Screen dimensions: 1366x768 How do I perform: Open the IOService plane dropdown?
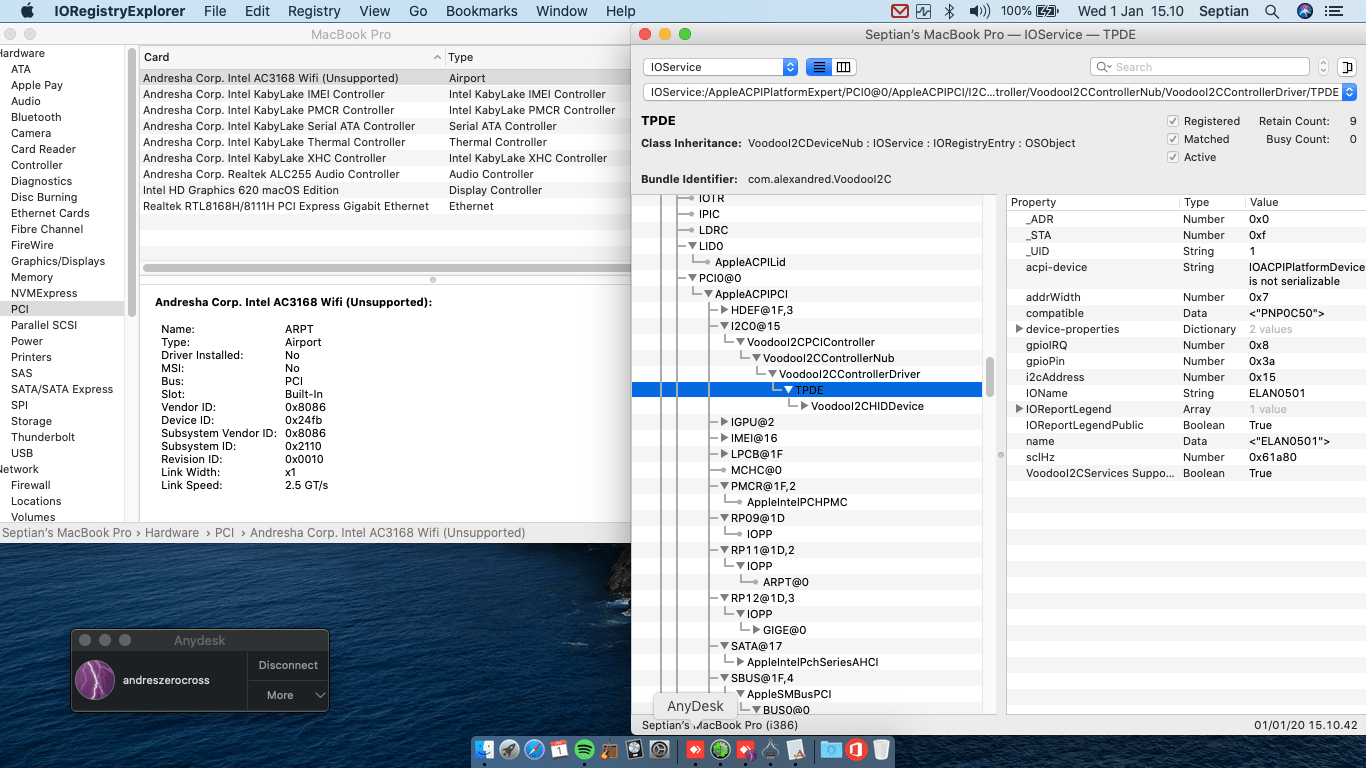720,67
